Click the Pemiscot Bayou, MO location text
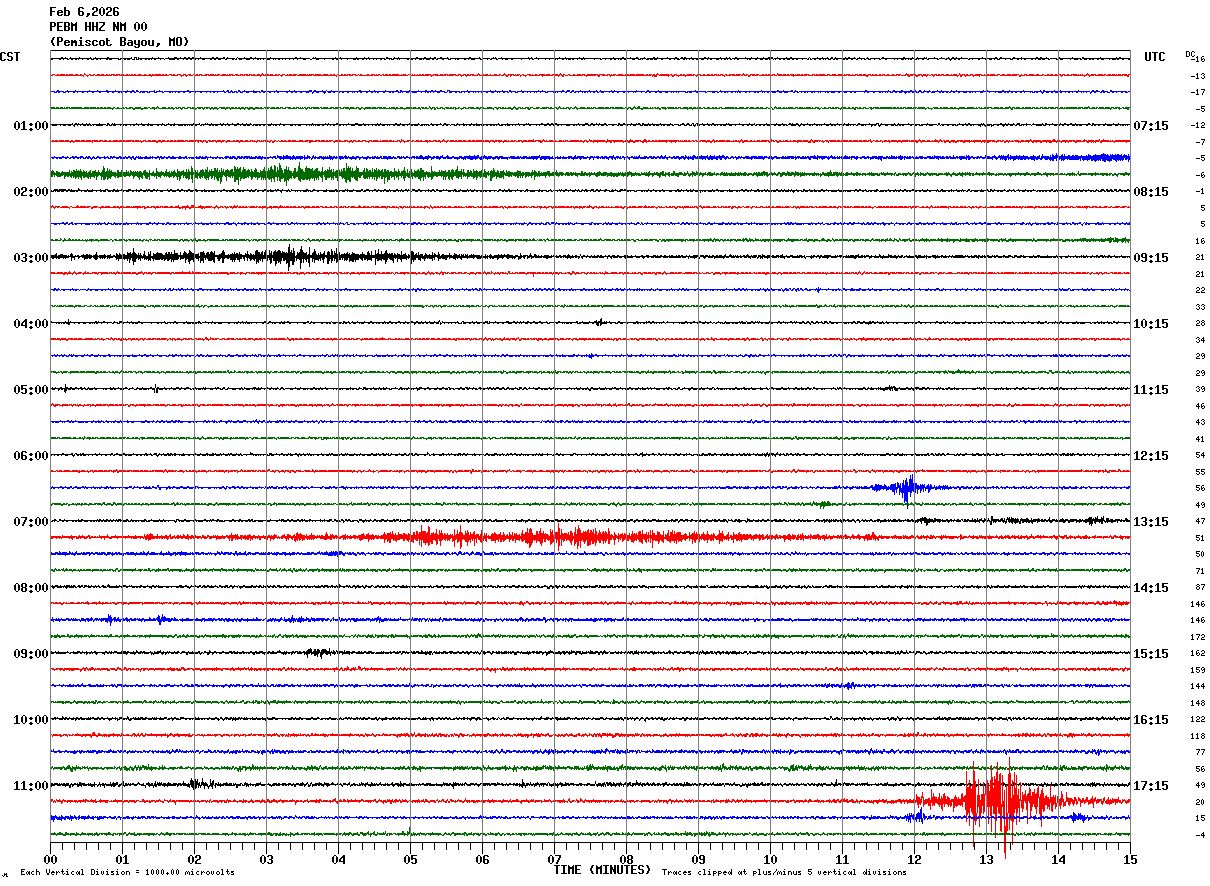The image size is (1210, 886). pyautogui.click(x=119, y=42)
